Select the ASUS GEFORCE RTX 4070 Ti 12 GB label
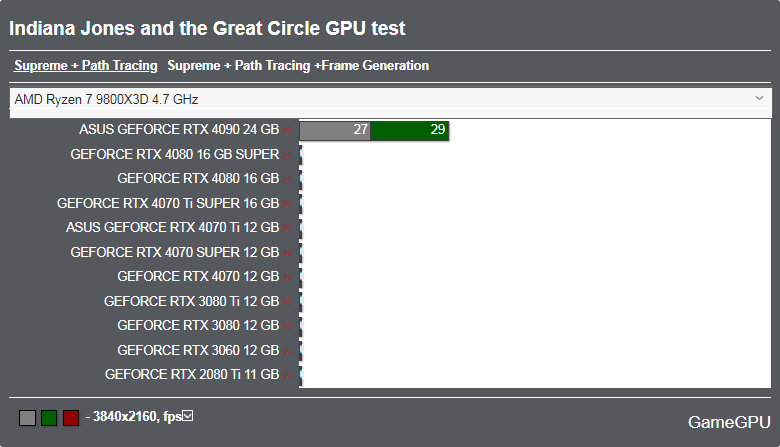Viewport: 780px width, 447px height. [x=173, y=227]
